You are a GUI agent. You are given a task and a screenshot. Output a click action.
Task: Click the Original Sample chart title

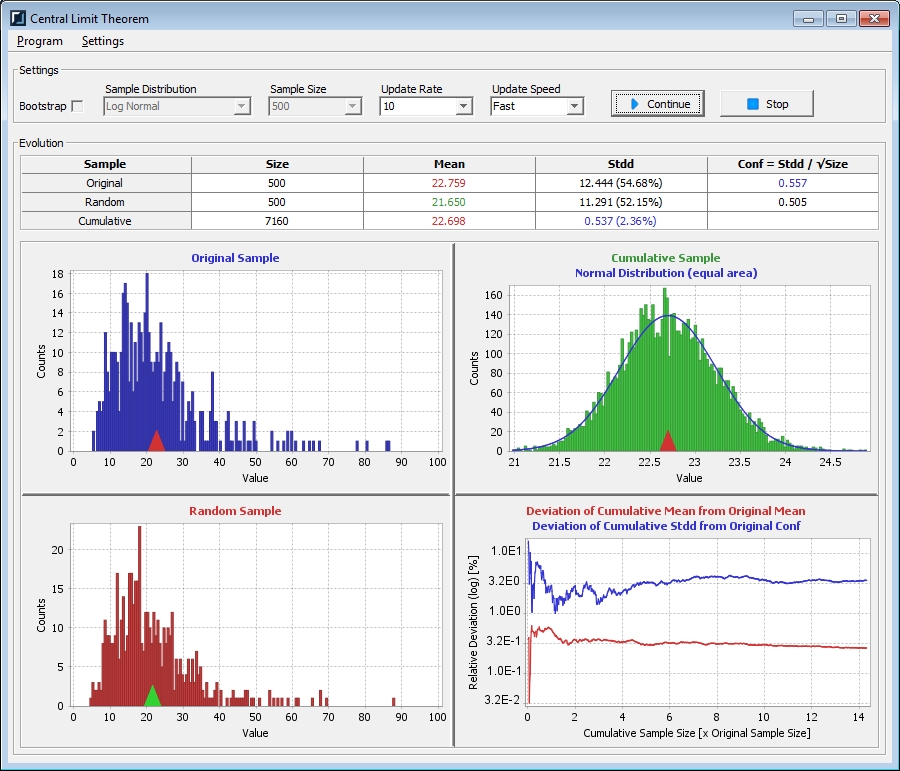[235, 258]
